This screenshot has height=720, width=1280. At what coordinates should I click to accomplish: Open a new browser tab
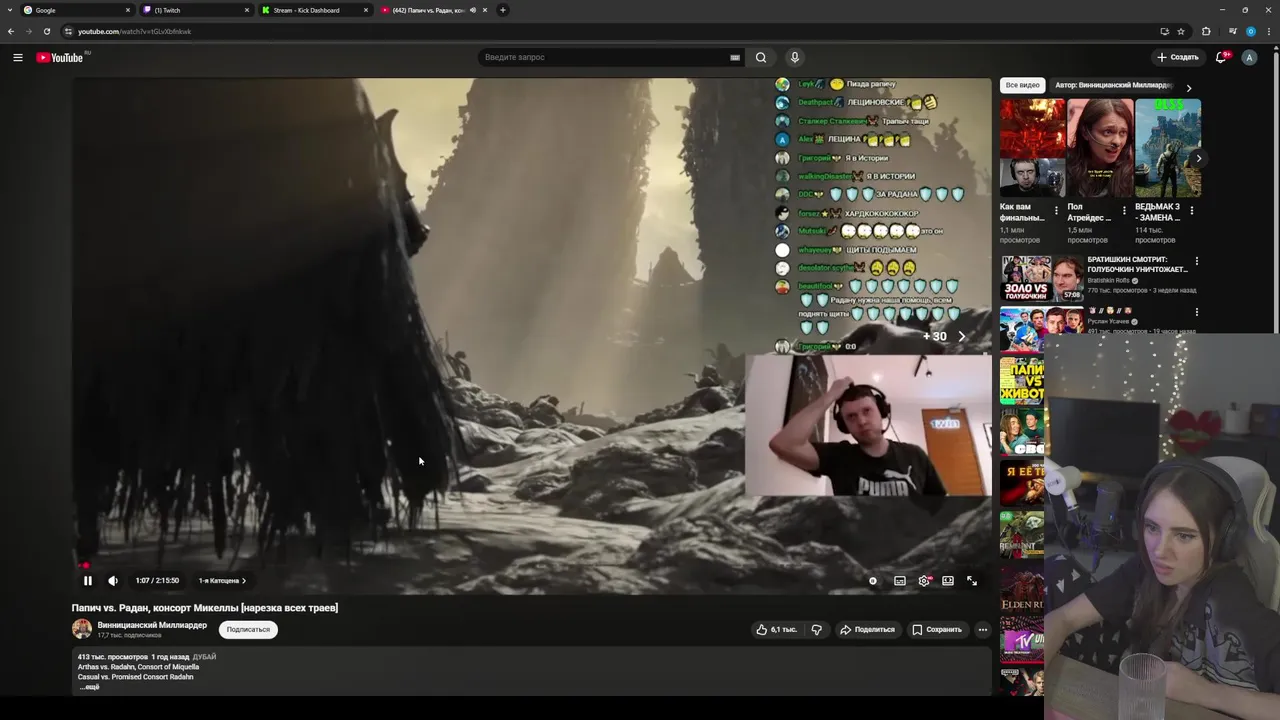click(503, 10)
